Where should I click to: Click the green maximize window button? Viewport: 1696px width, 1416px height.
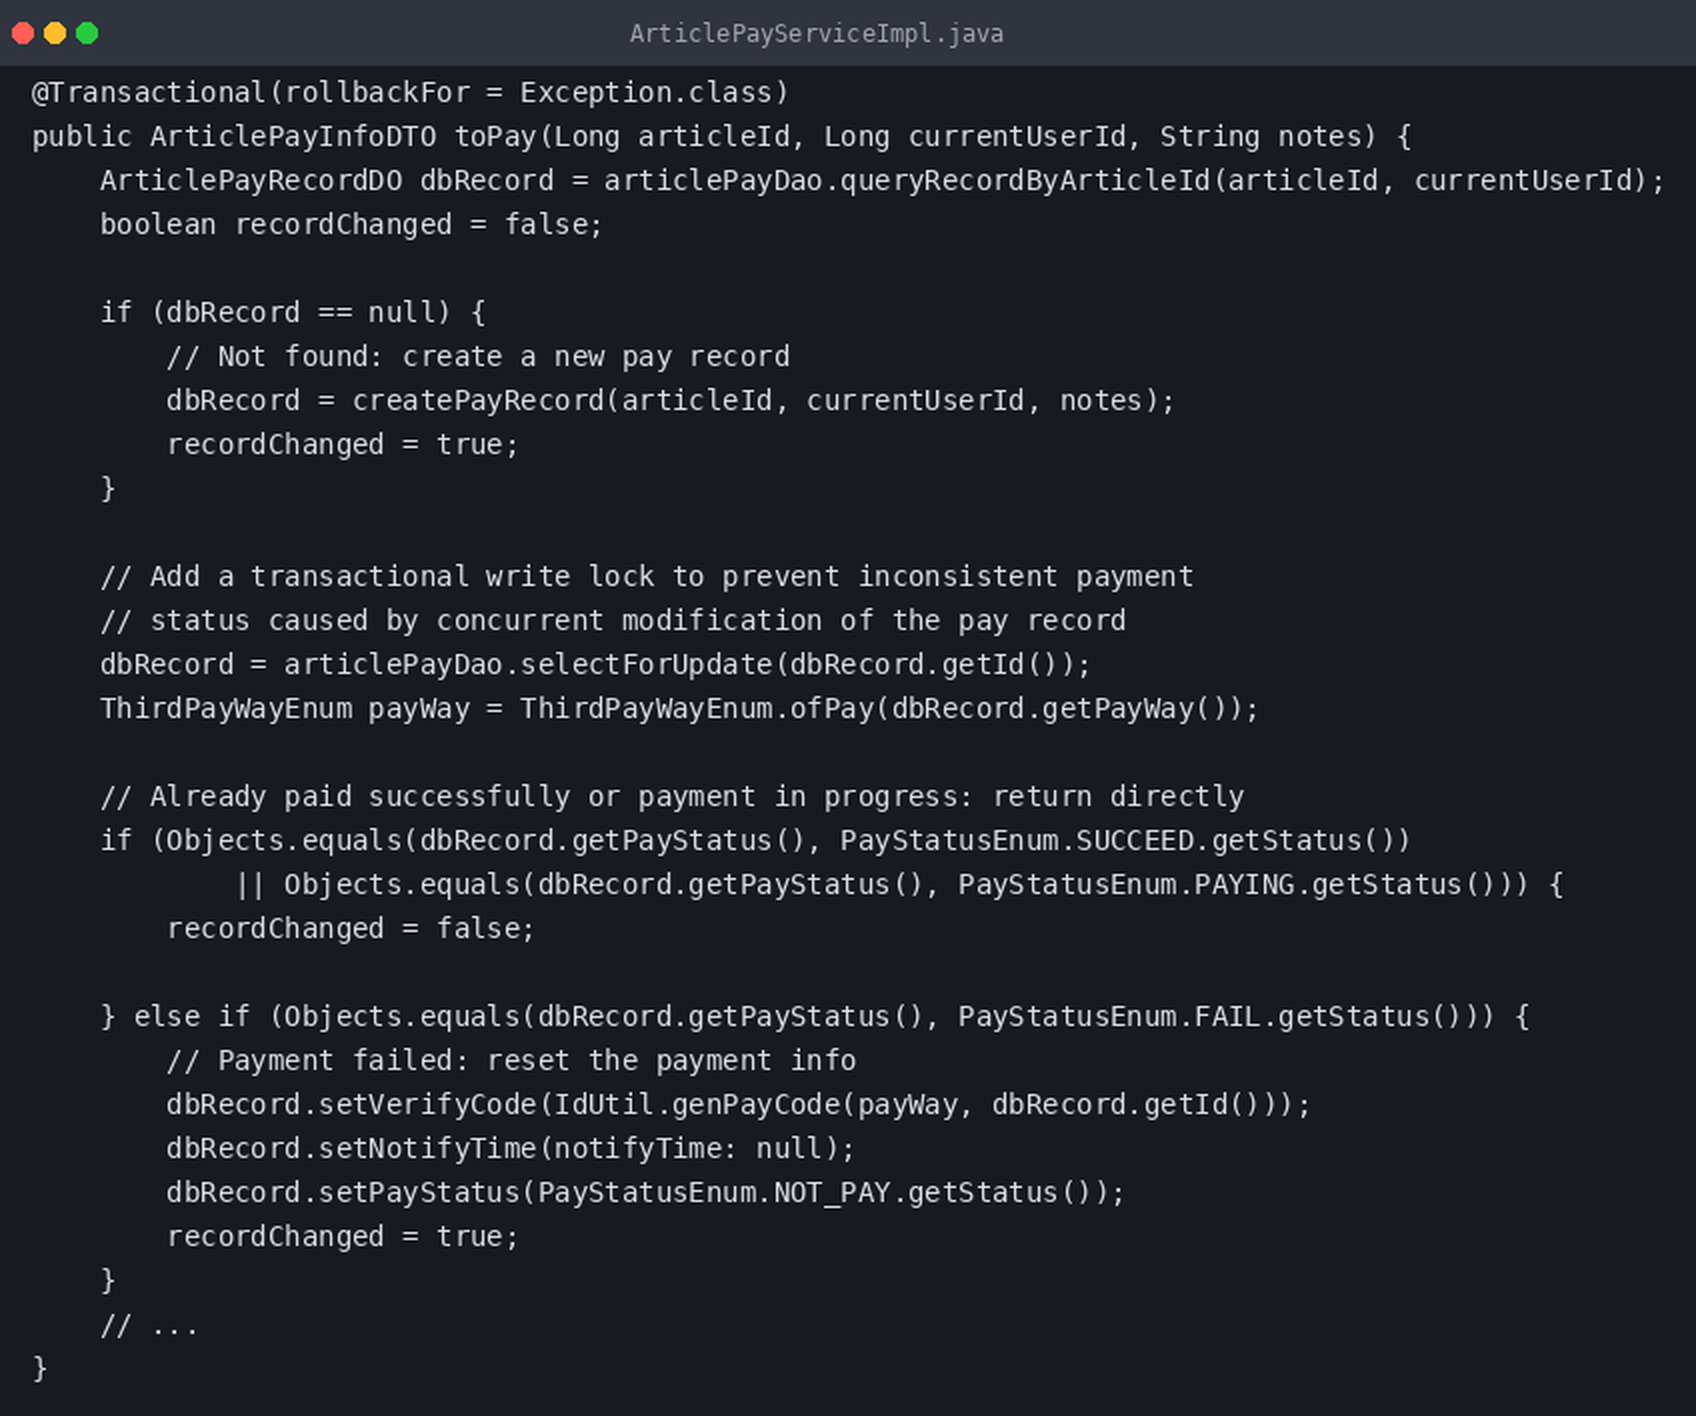(87, 33)
